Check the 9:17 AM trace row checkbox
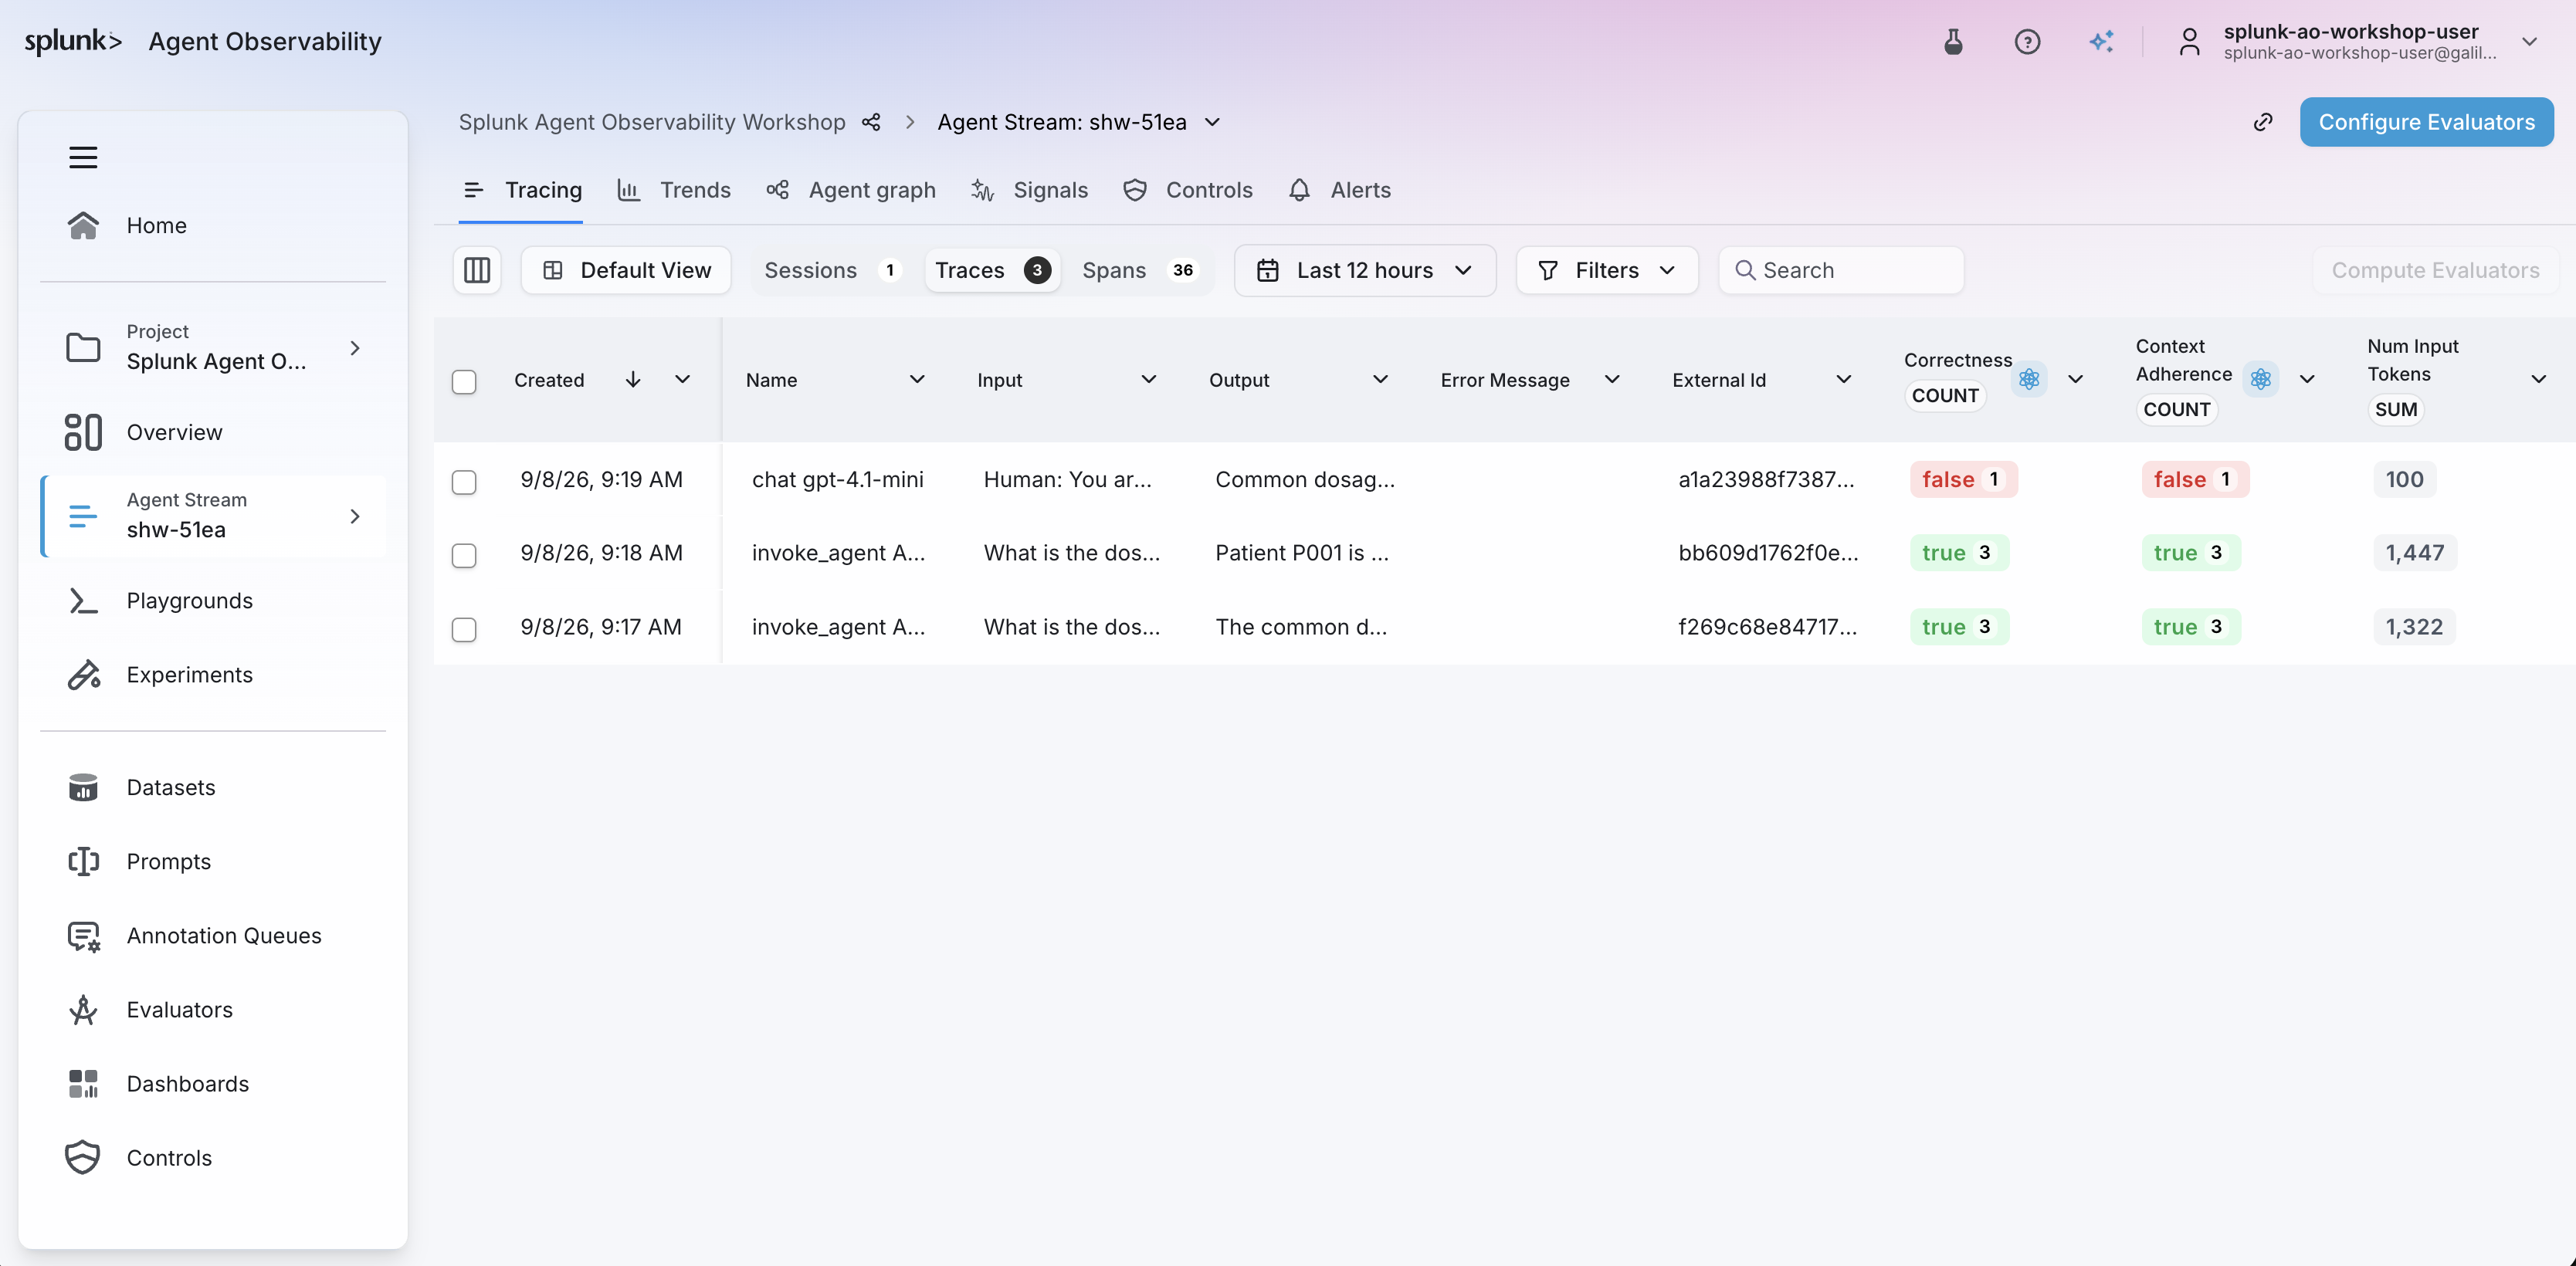The width and height of the screenshot is (2576, 1266). [464, 629]
